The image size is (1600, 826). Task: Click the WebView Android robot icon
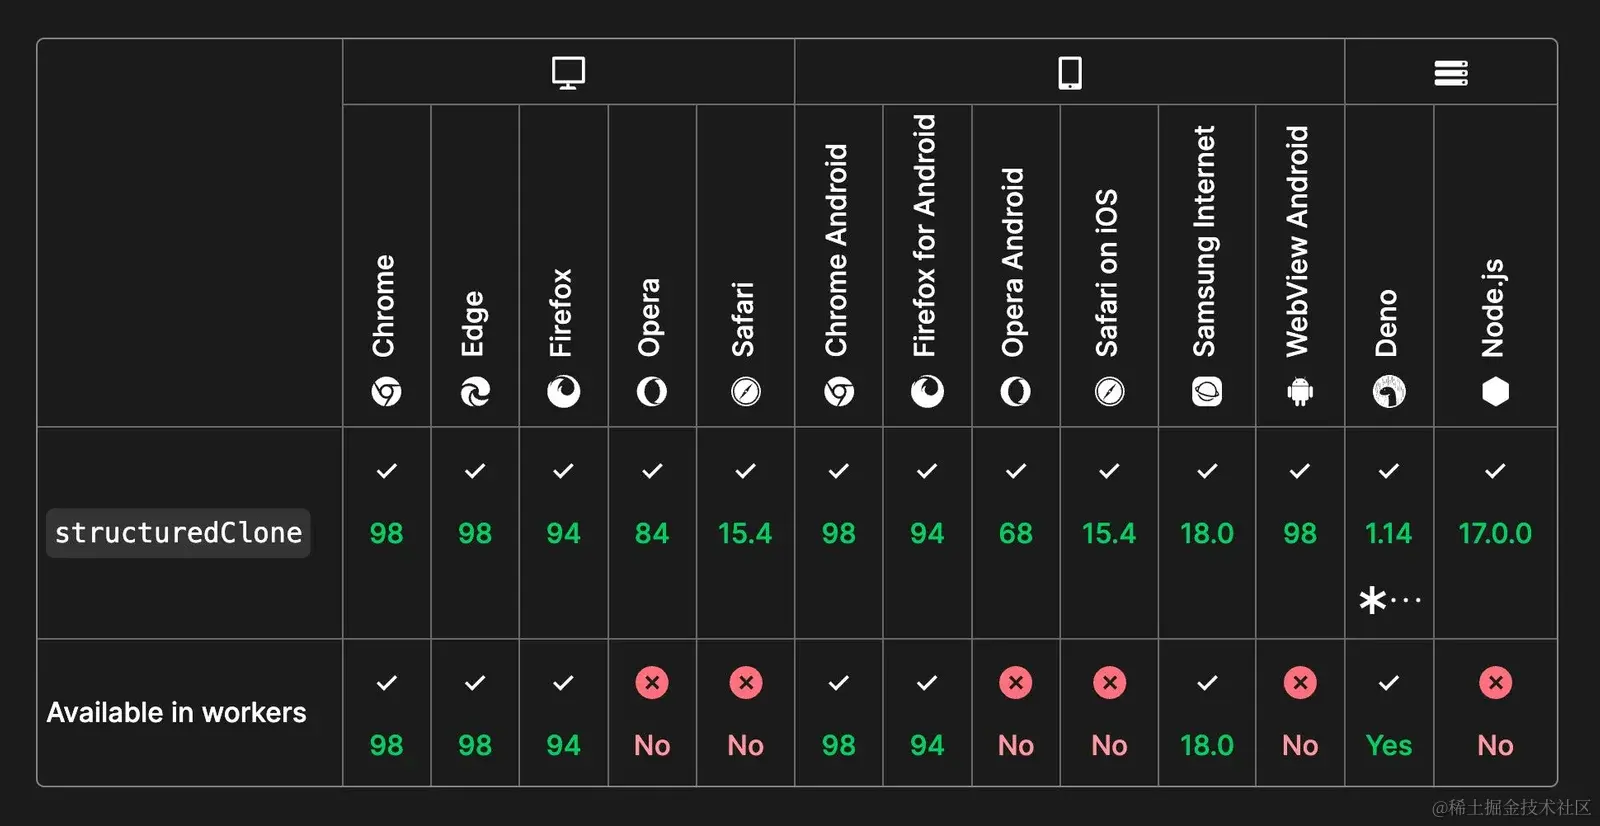pyautogui.click(x=1300, y=392)
